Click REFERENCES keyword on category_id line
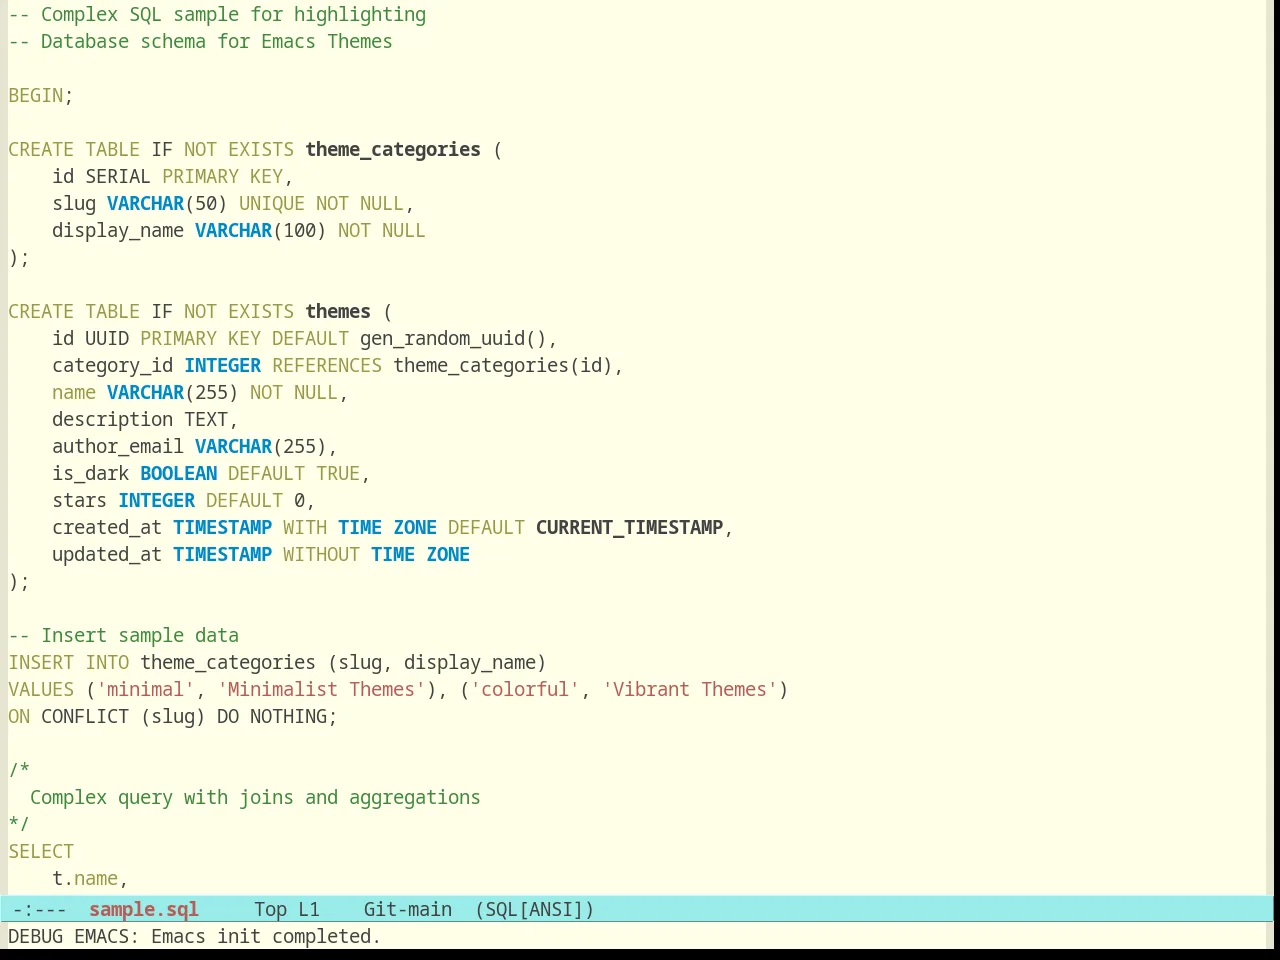 tap(327, 365)
